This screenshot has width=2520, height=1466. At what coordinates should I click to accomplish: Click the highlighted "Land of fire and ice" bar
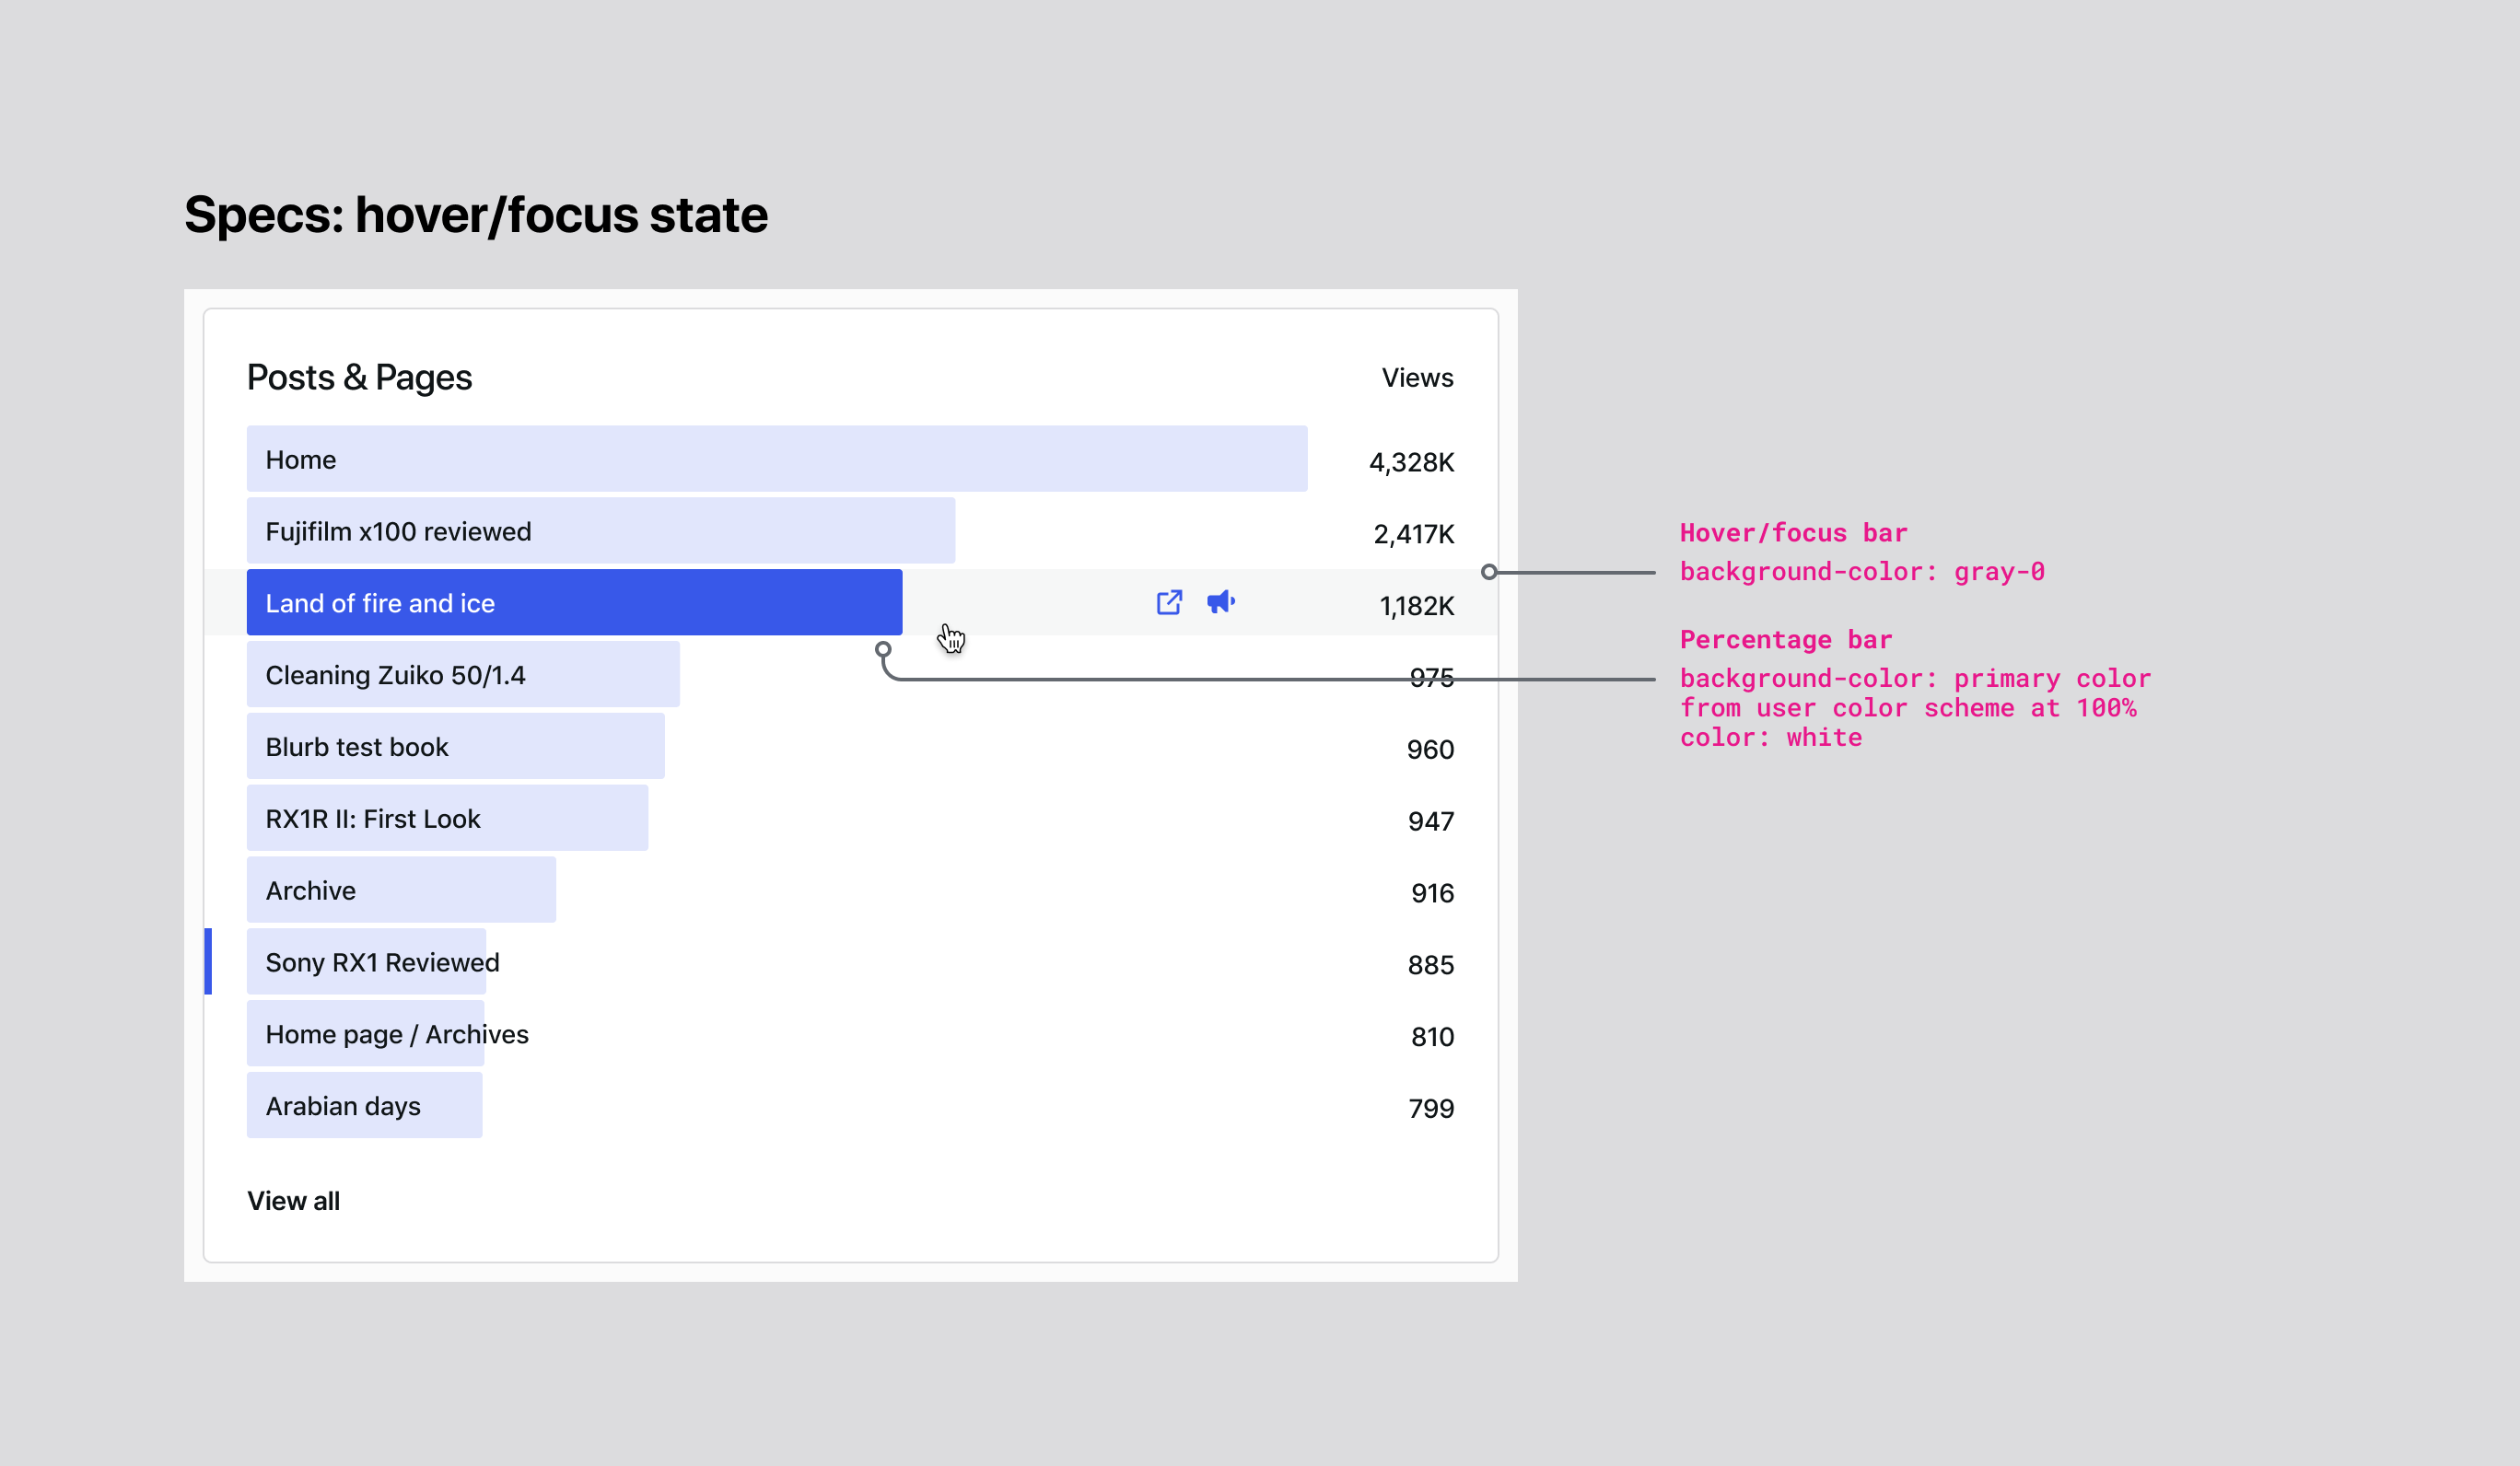574,602
